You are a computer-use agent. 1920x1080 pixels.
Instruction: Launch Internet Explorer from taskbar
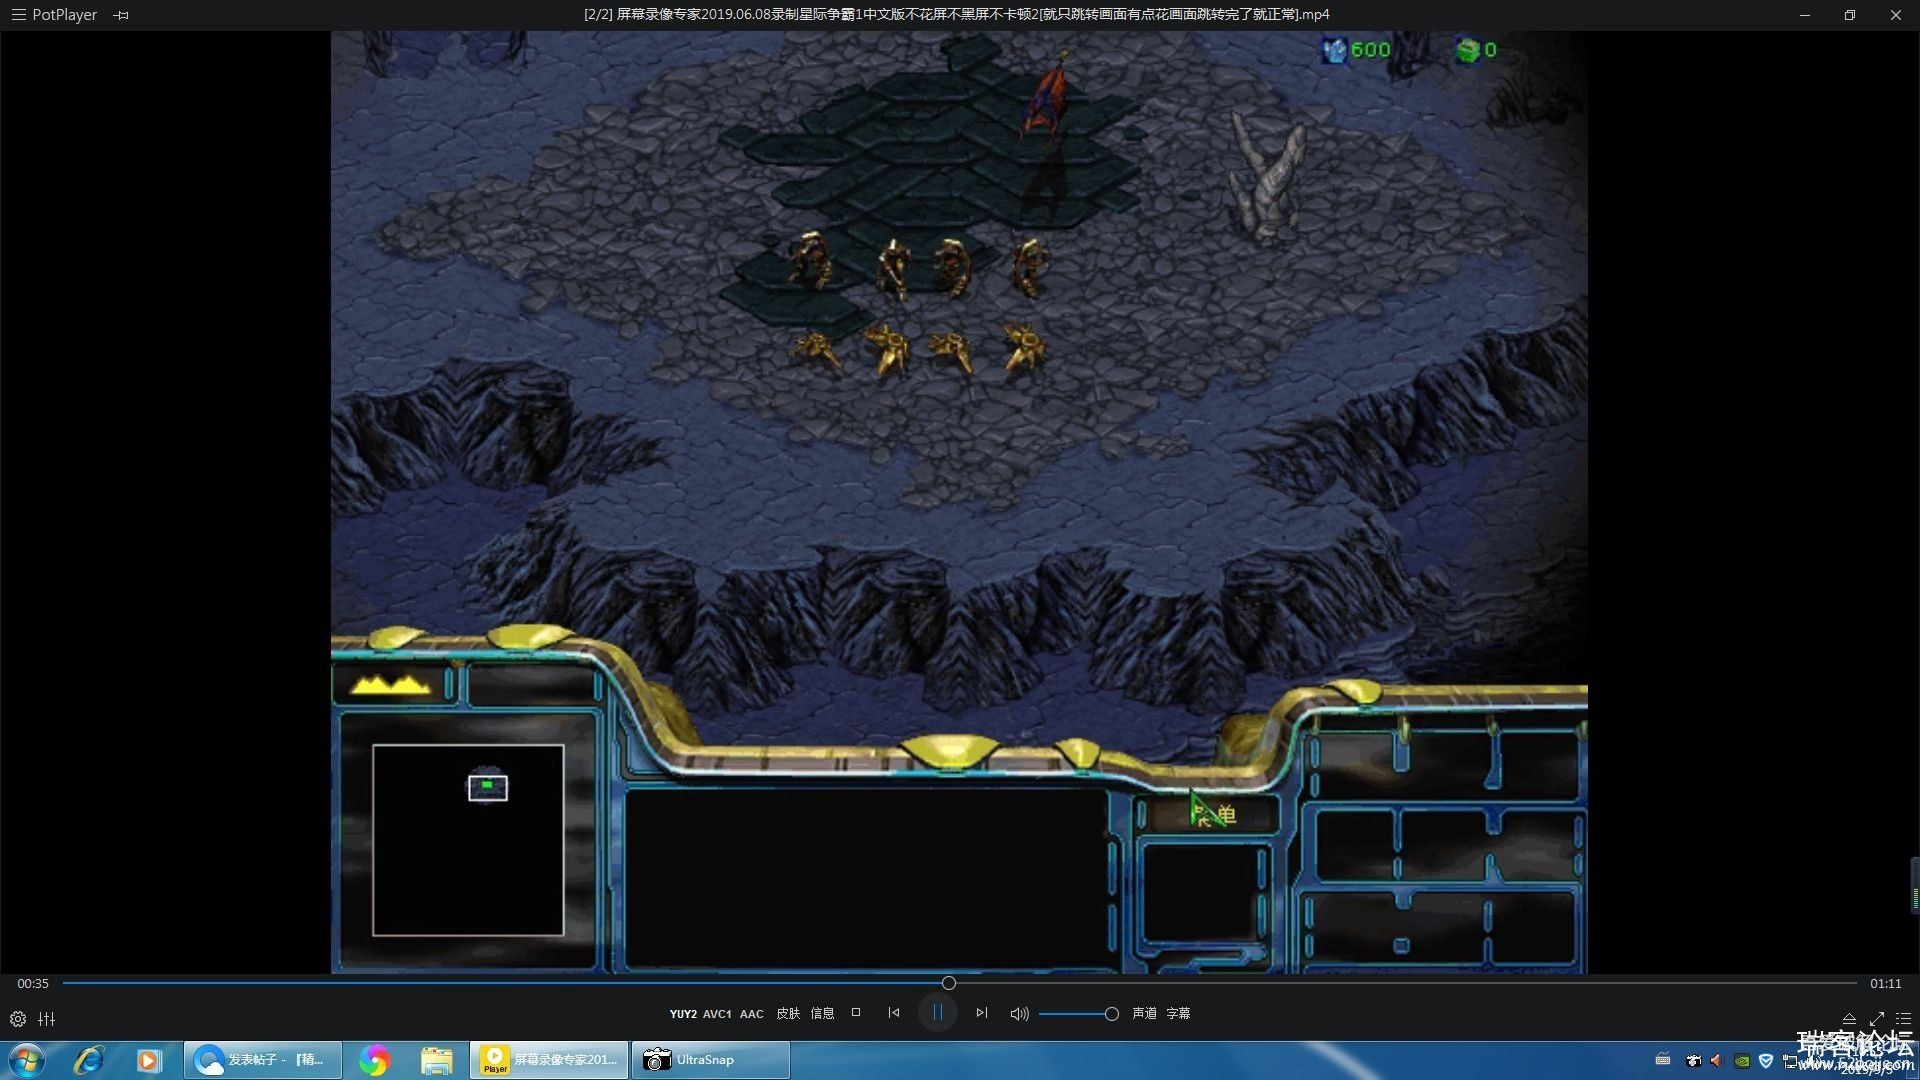pyautogui.click(x=89, y=1060)
